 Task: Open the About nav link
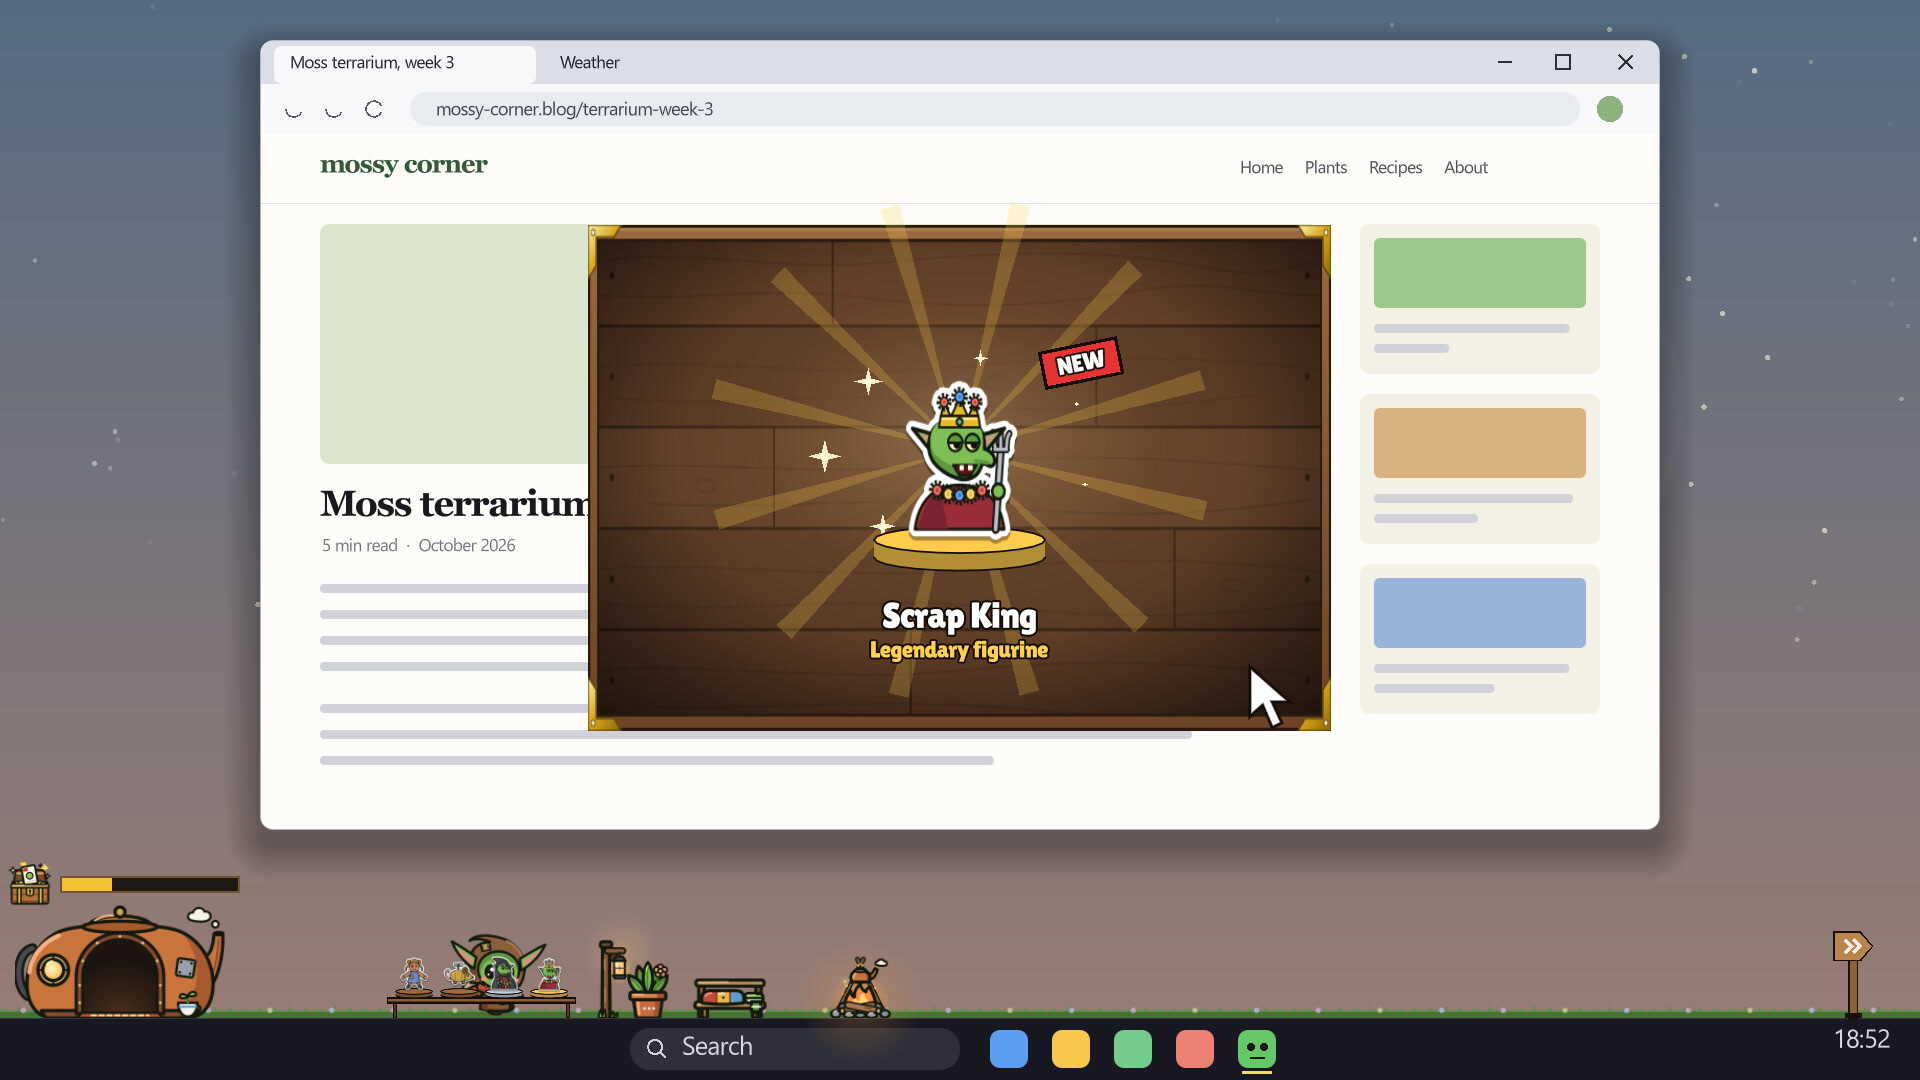pos(1466,167)
